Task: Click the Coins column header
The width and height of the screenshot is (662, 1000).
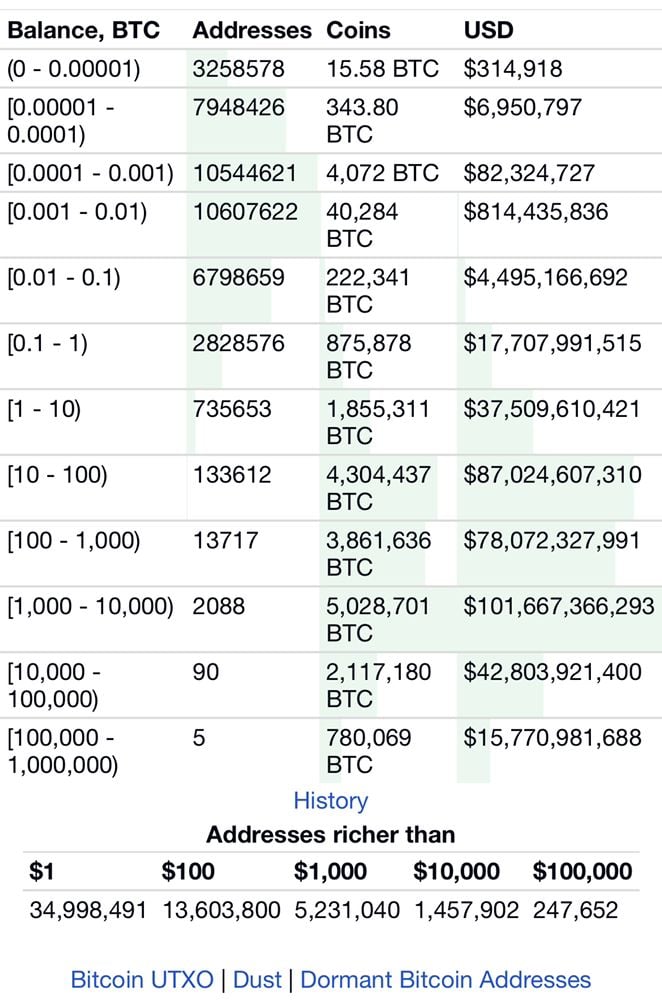Action: tap(356, 30)
